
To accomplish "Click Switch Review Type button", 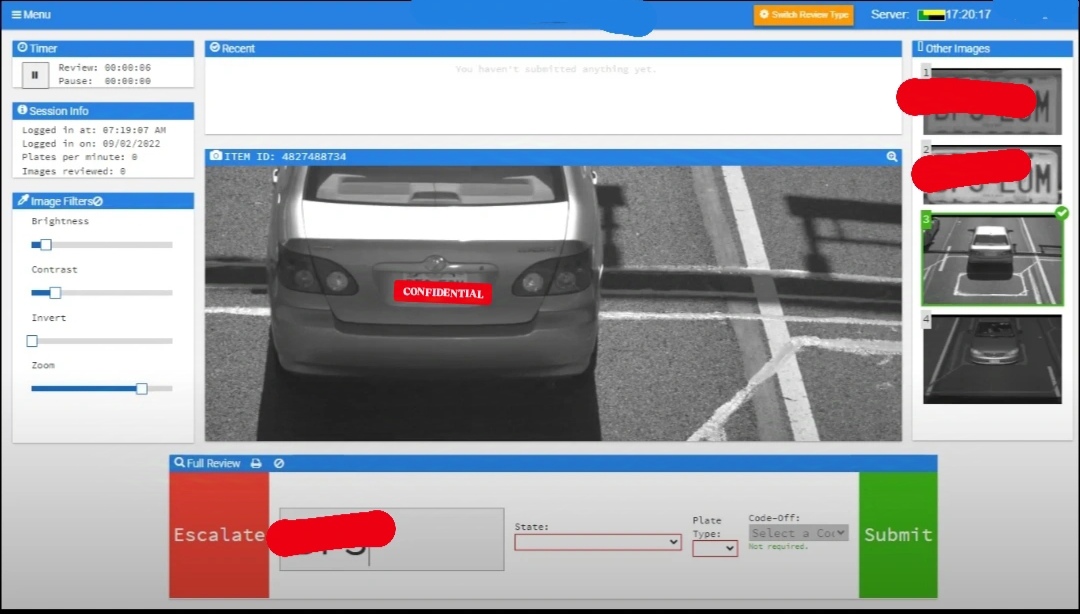I will tap(803, 14).
